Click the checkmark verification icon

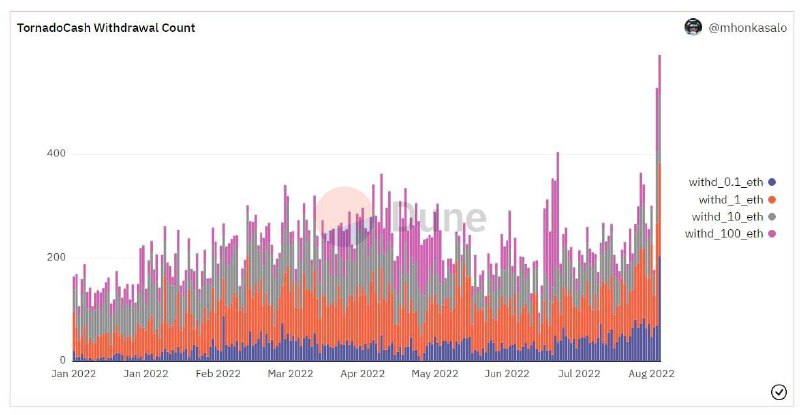(x=779, y=392)
